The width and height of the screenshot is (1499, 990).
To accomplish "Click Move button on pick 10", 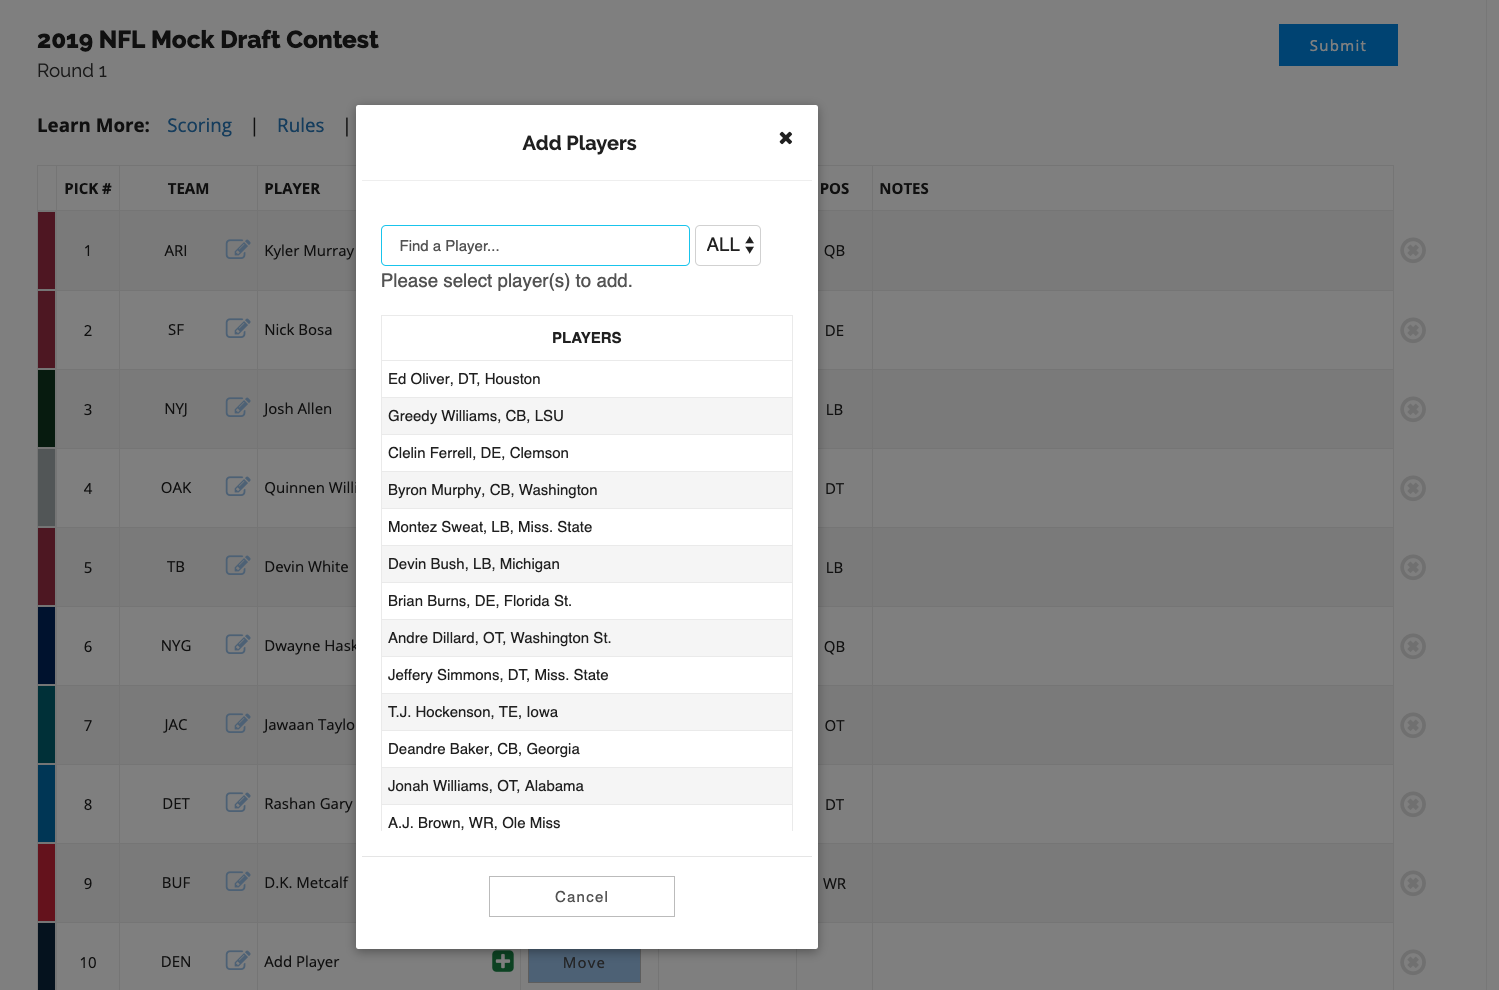I will click(x=584, y=963).
